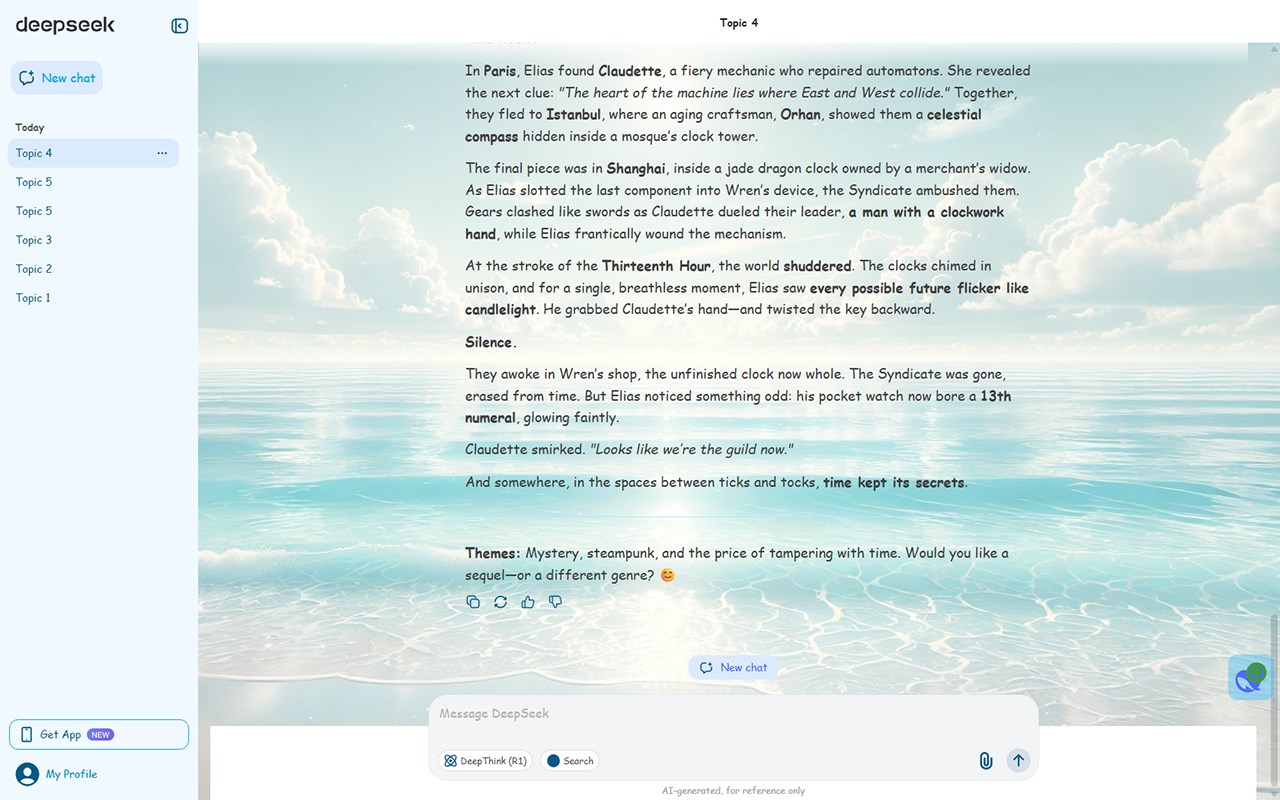Toggle the Search mode button
This screenshot has height=800, width=1280.
pos(570,761)
